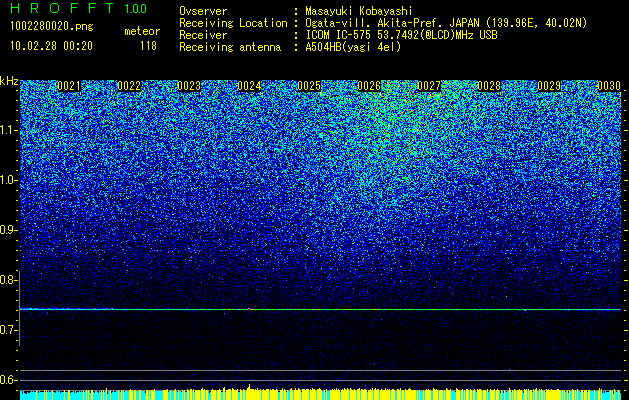Viewport: 629px width, 400px height.
Task: Click the A504HB antenna text
Action: coord(353,47)
